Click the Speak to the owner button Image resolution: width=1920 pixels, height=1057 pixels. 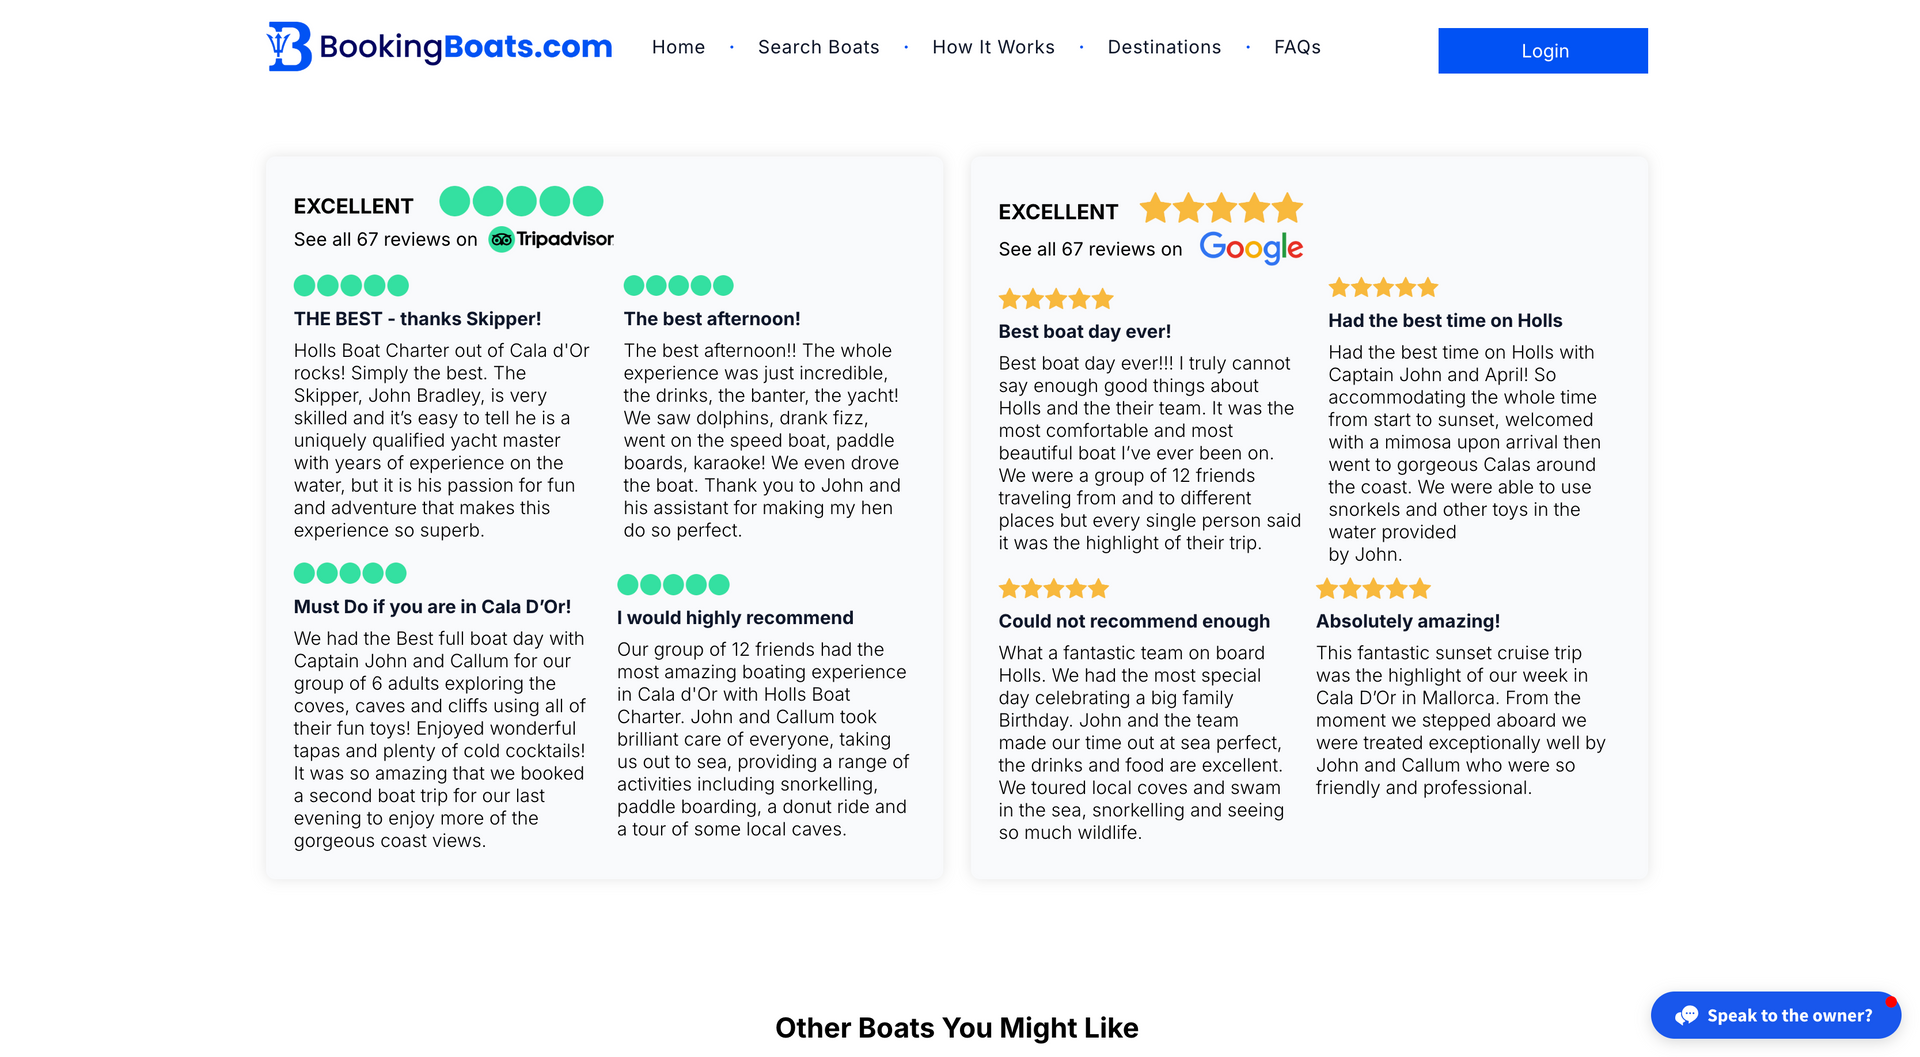[x=1788, y=1015]
